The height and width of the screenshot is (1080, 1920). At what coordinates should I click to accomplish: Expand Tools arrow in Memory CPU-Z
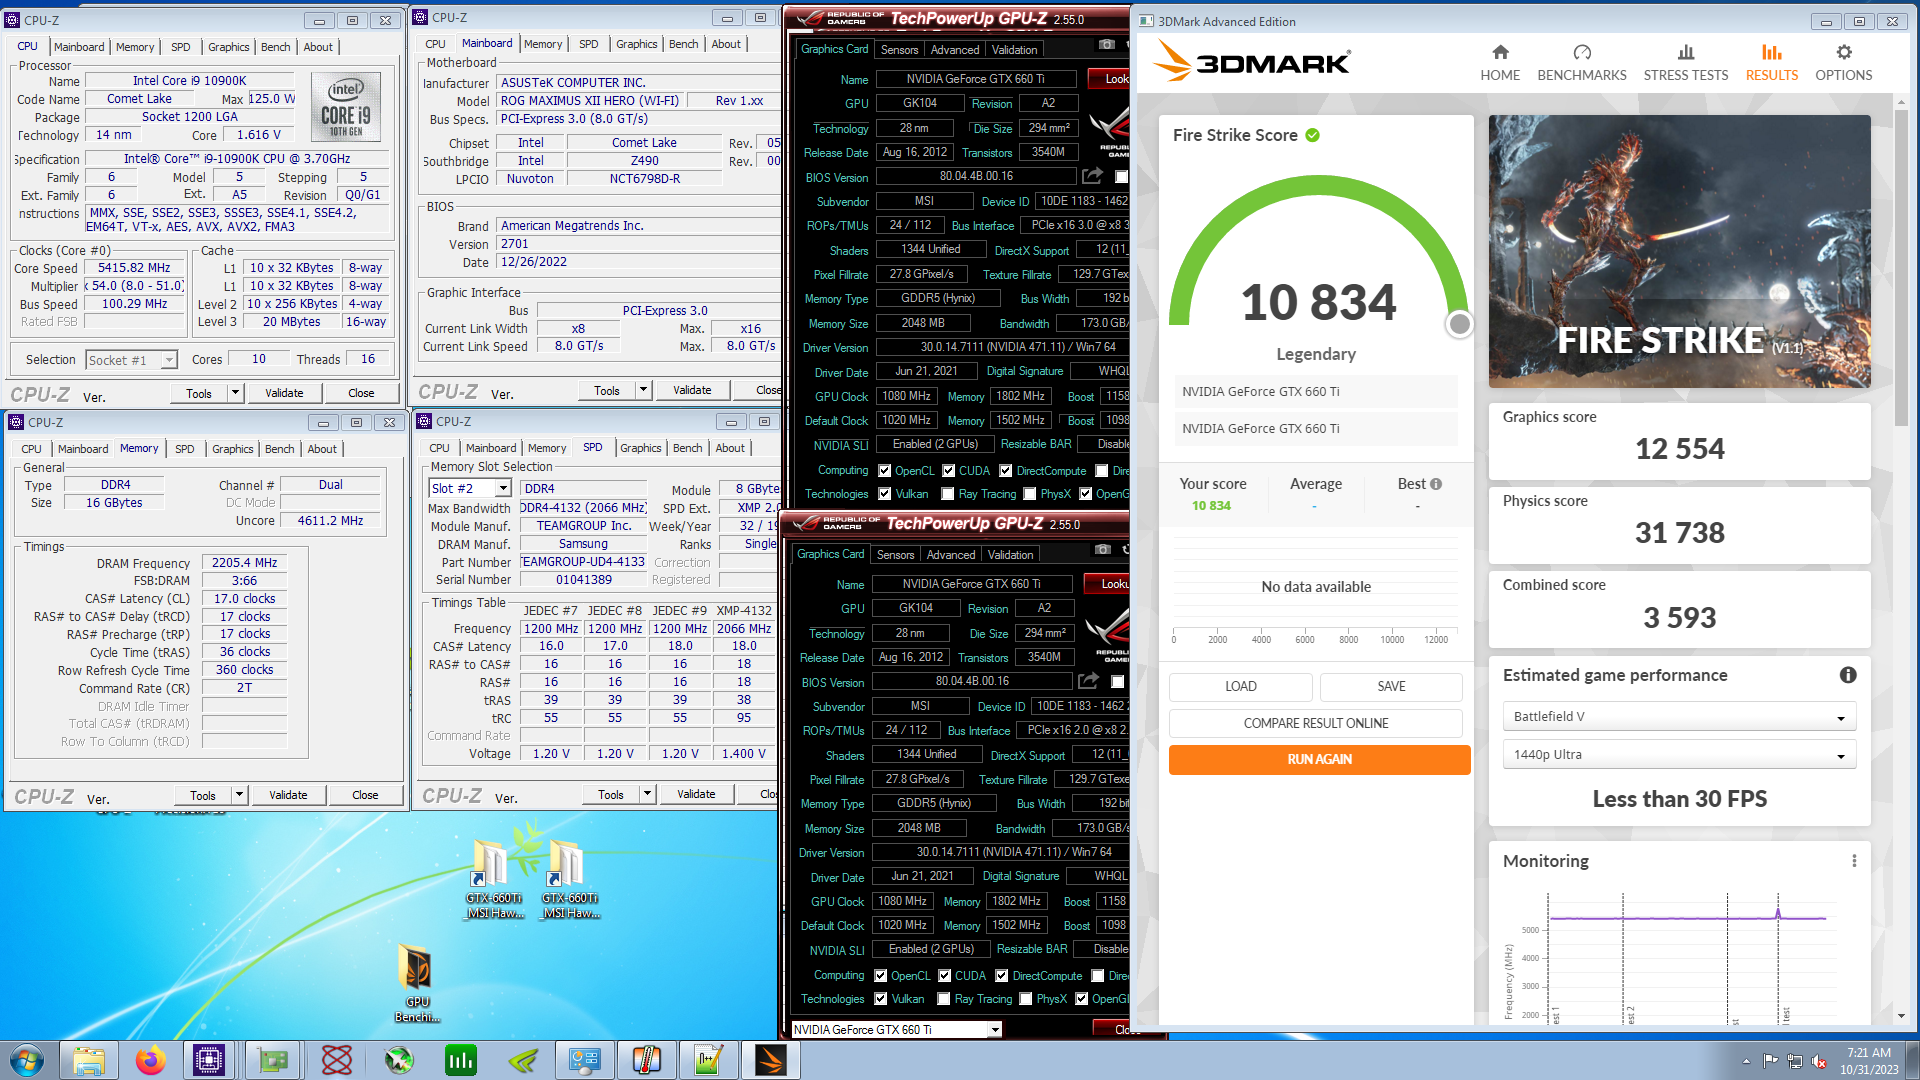[x=240, y=795]
